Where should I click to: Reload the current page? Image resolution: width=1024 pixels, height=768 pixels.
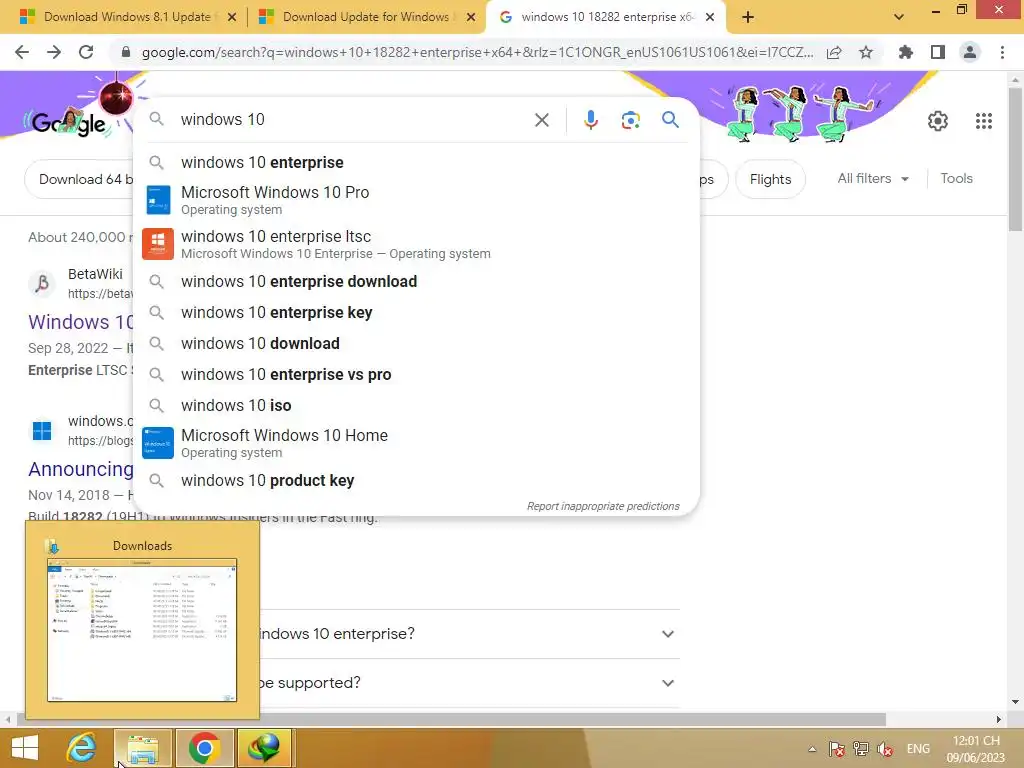click(x=86, y=52)
